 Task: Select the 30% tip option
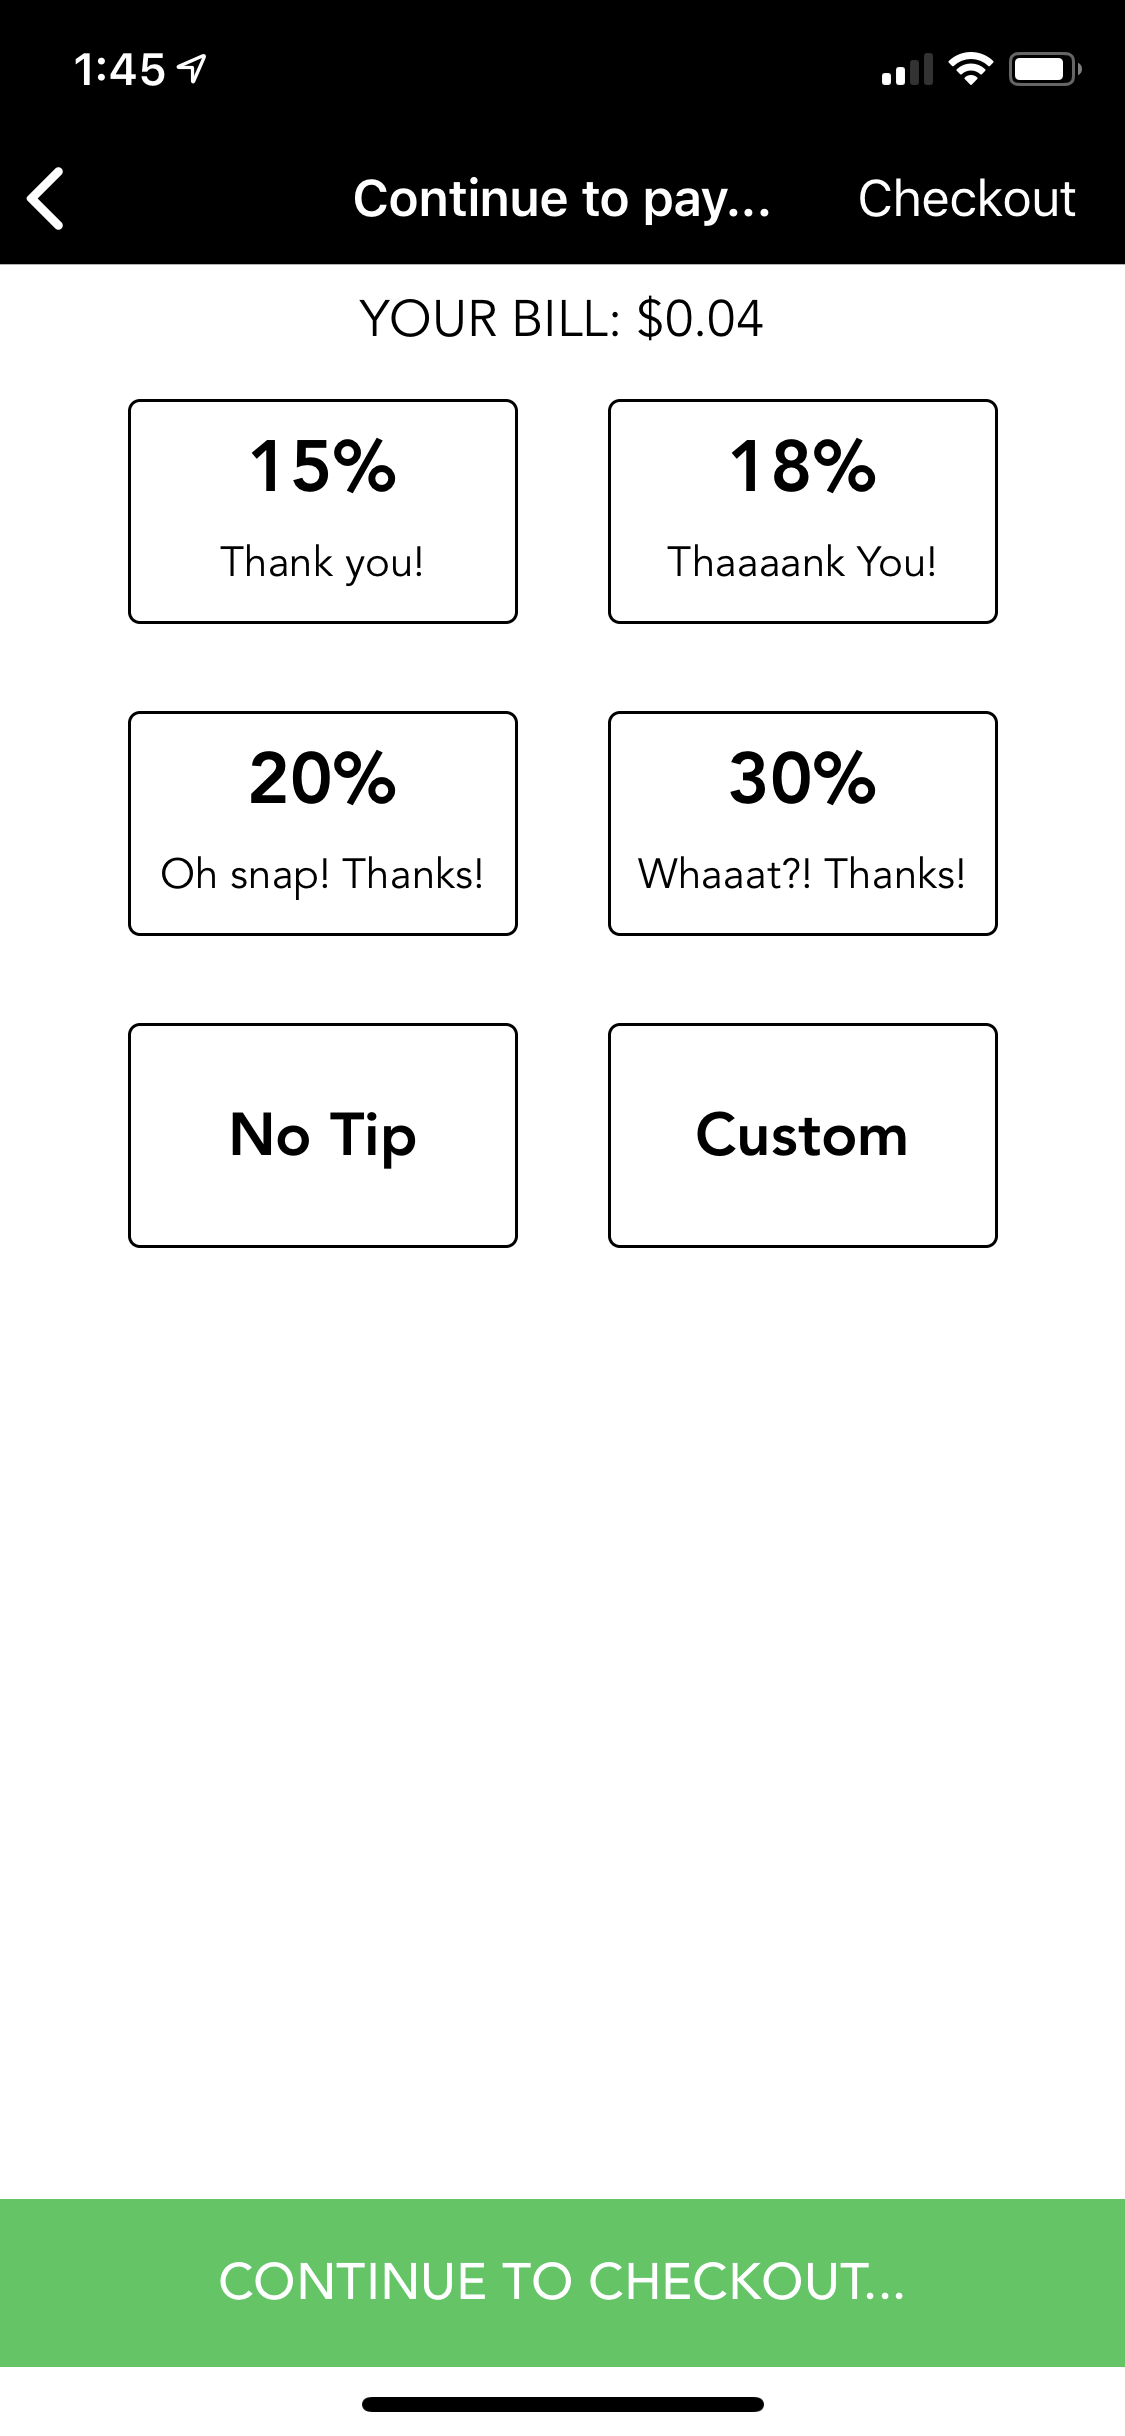point(803,823)
